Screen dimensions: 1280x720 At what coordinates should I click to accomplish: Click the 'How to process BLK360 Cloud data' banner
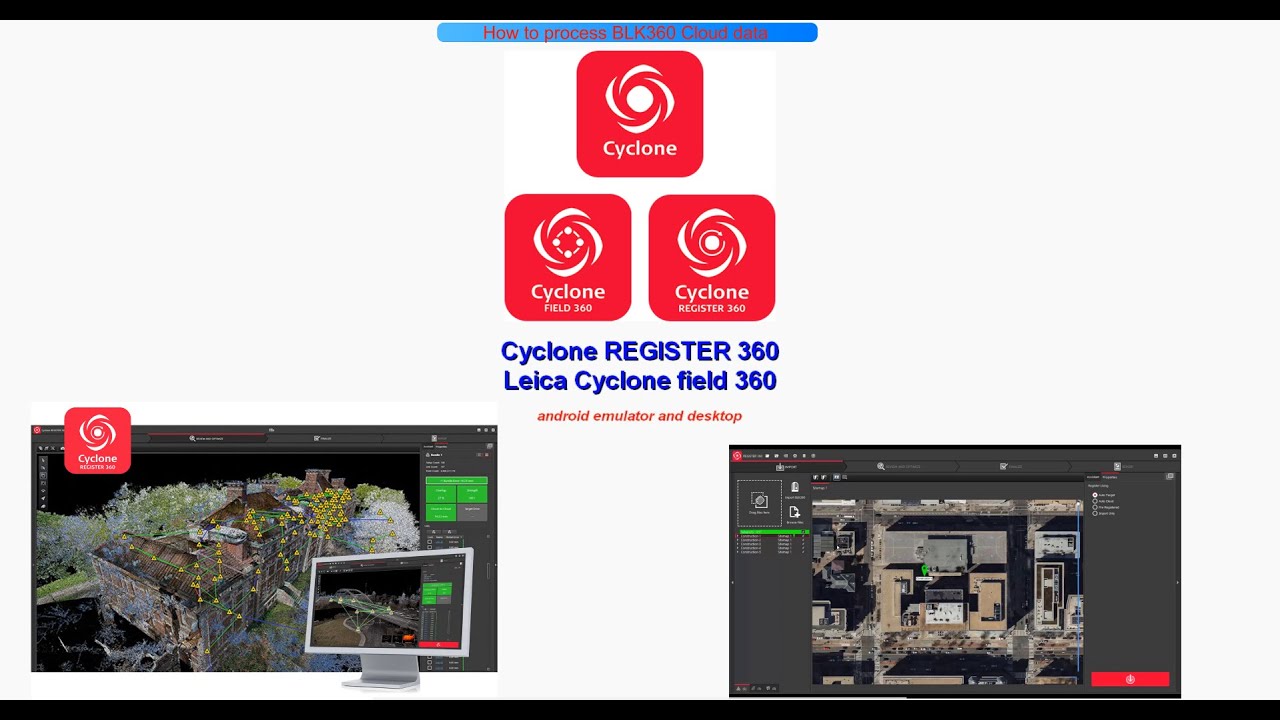[627, 33]
